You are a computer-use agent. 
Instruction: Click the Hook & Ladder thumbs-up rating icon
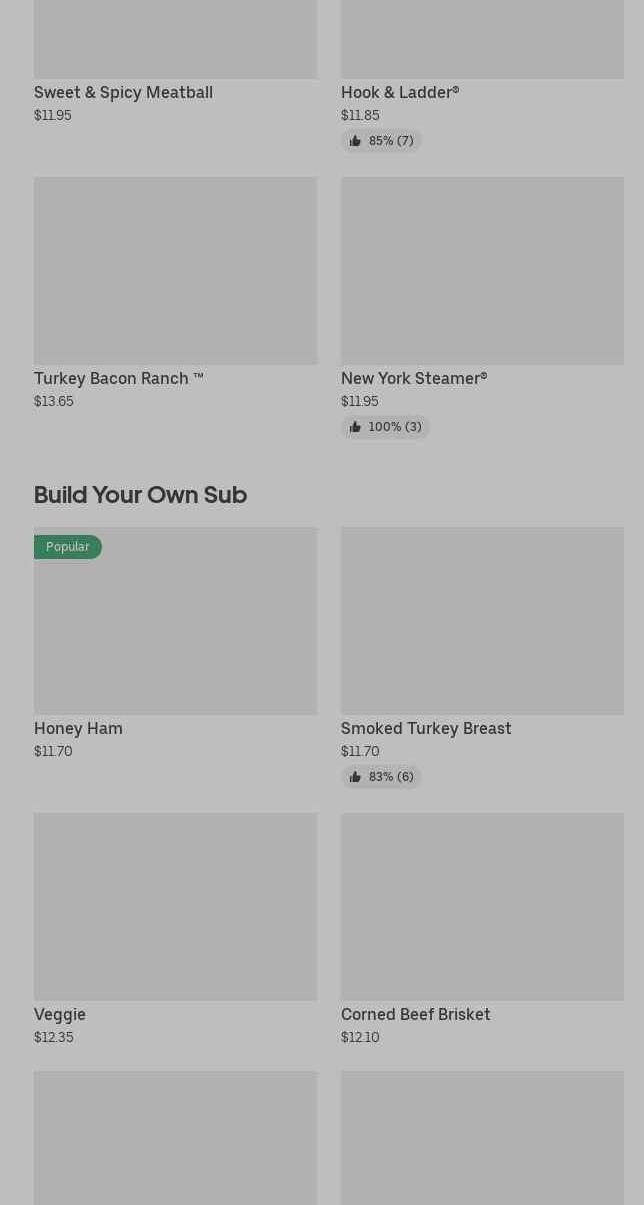coord(355,141)
